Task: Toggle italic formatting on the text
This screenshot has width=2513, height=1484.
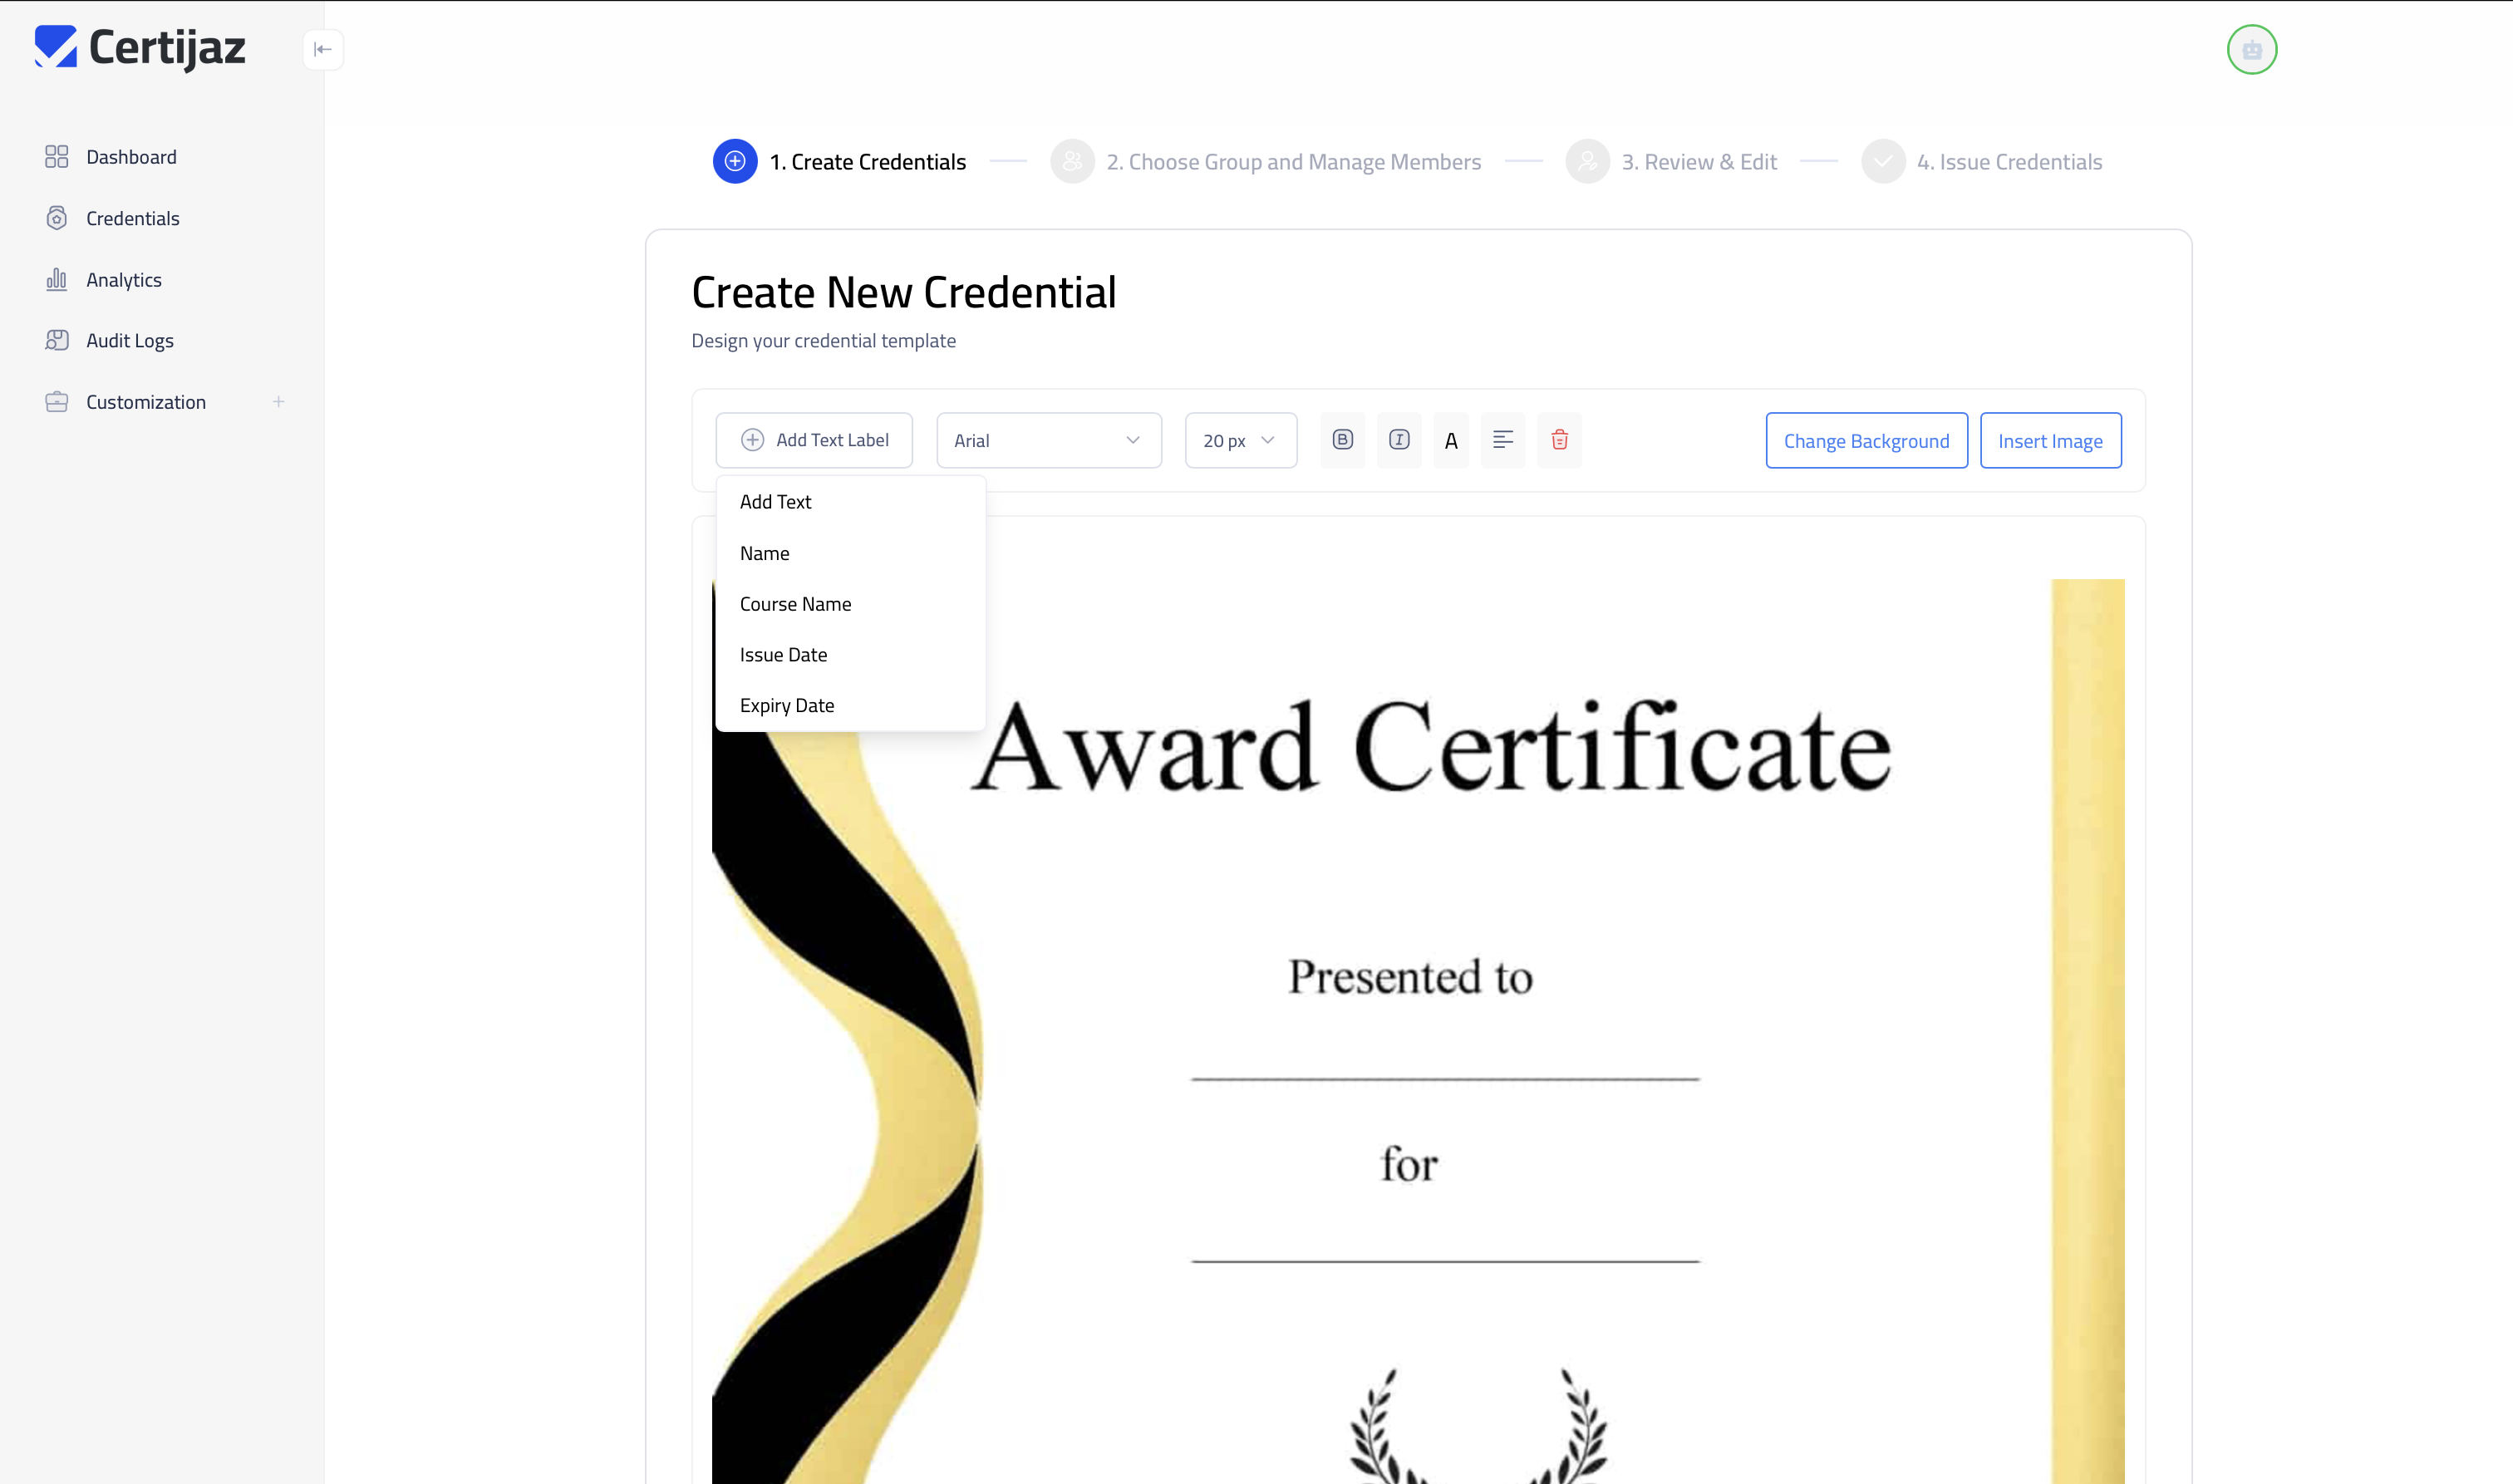Action: [1399, 440]
